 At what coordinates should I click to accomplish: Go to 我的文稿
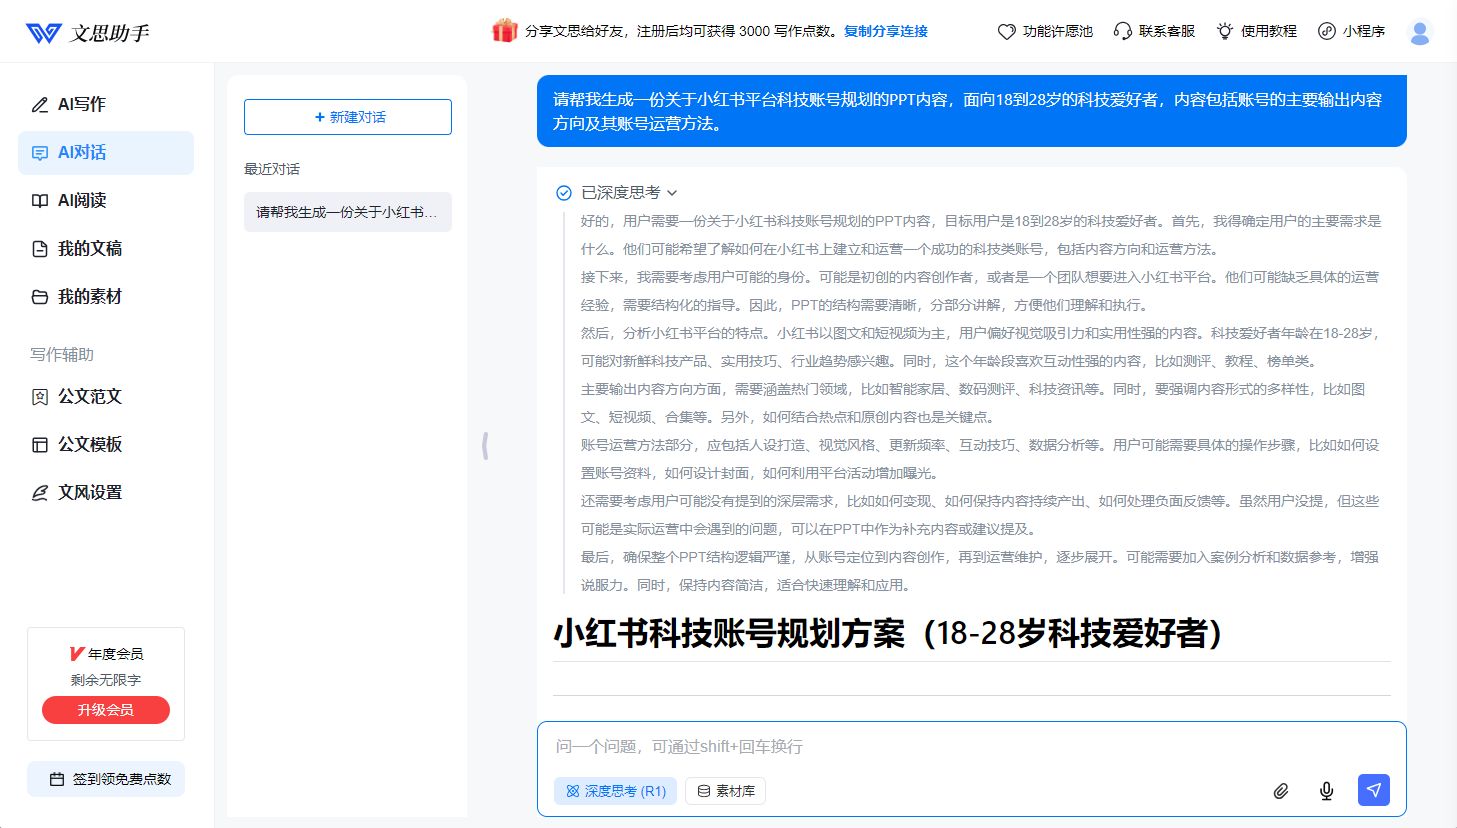point(106,249)
